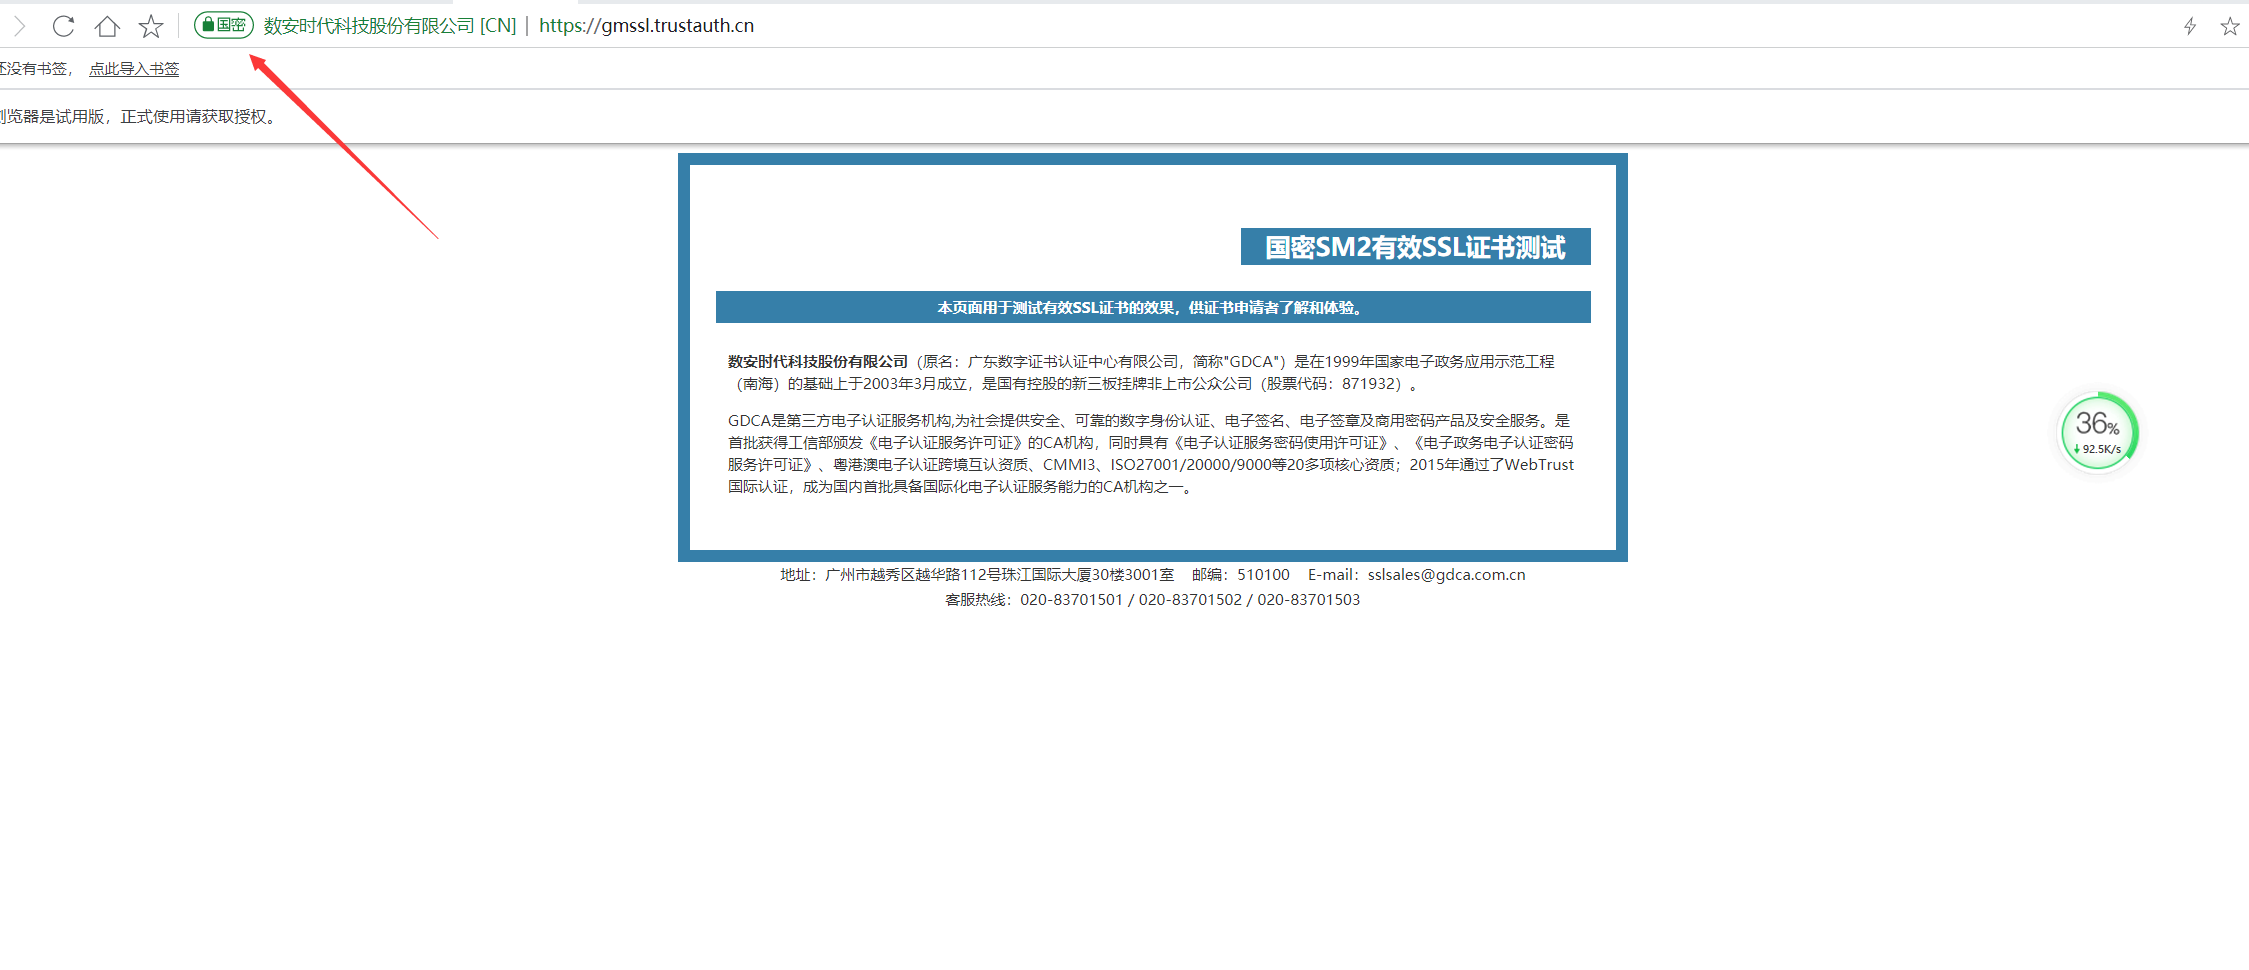
Task: Click the blue SSL certificate test banner
Action: pyautogui.click(x=1153, y=307)
